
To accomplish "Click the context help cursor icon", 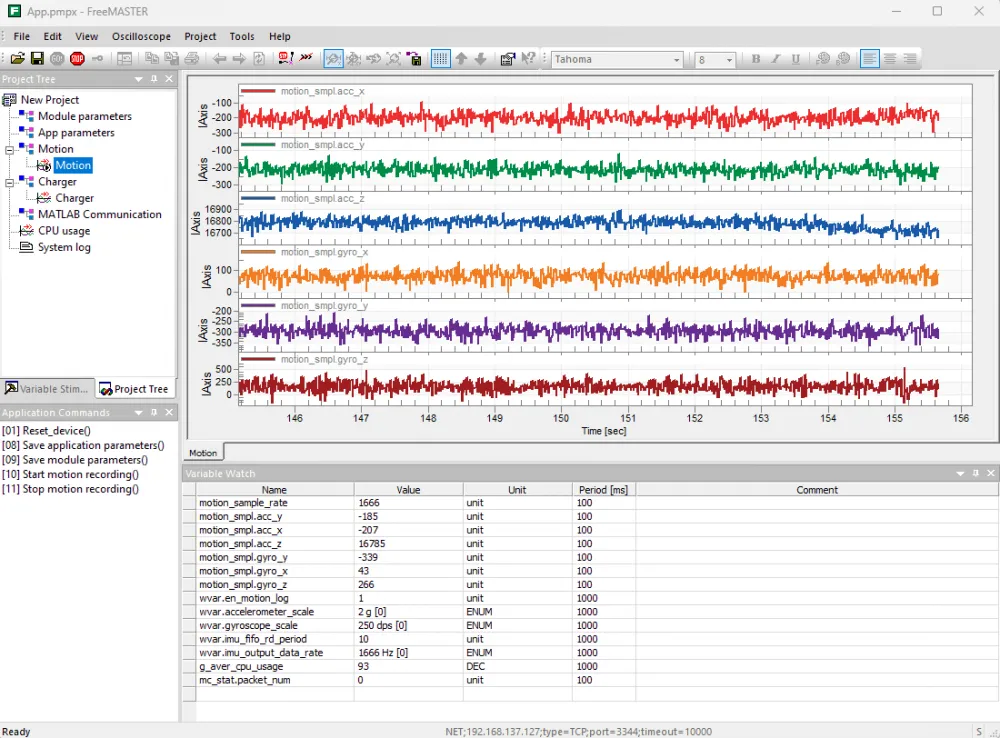I will pyautogui.click(x=528, y=59).
